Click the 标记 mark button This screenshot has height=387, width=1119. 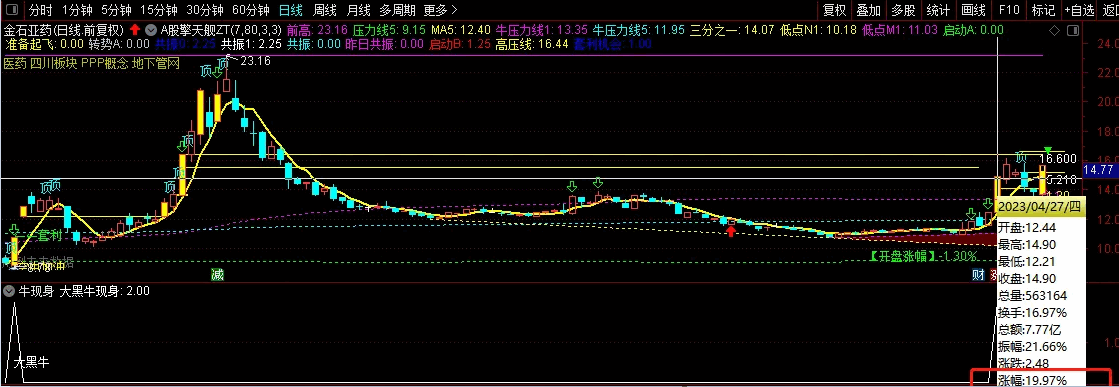[x=1043, y=10]
